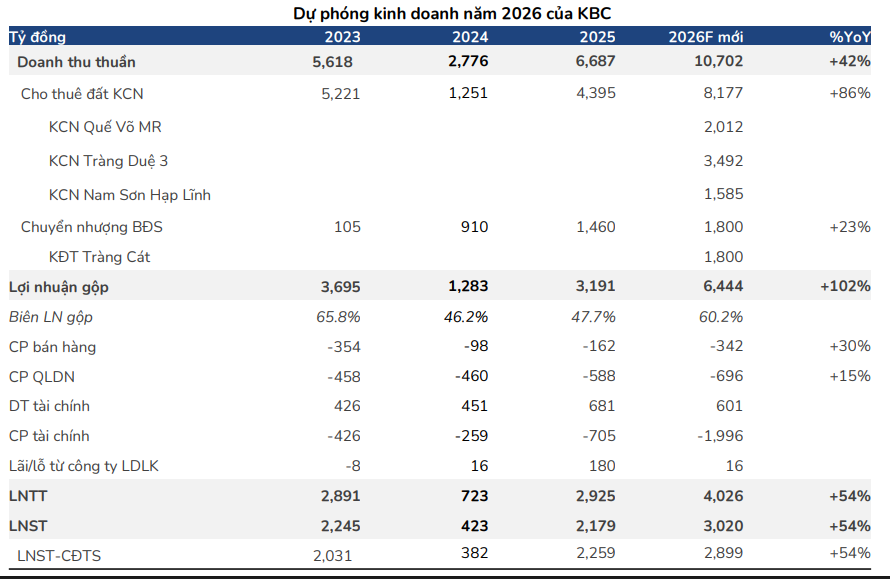This screenshot has width=890, height=579.
Task: Select the '2024' column header
Action: pyautogui.click(x=470, y=36)
